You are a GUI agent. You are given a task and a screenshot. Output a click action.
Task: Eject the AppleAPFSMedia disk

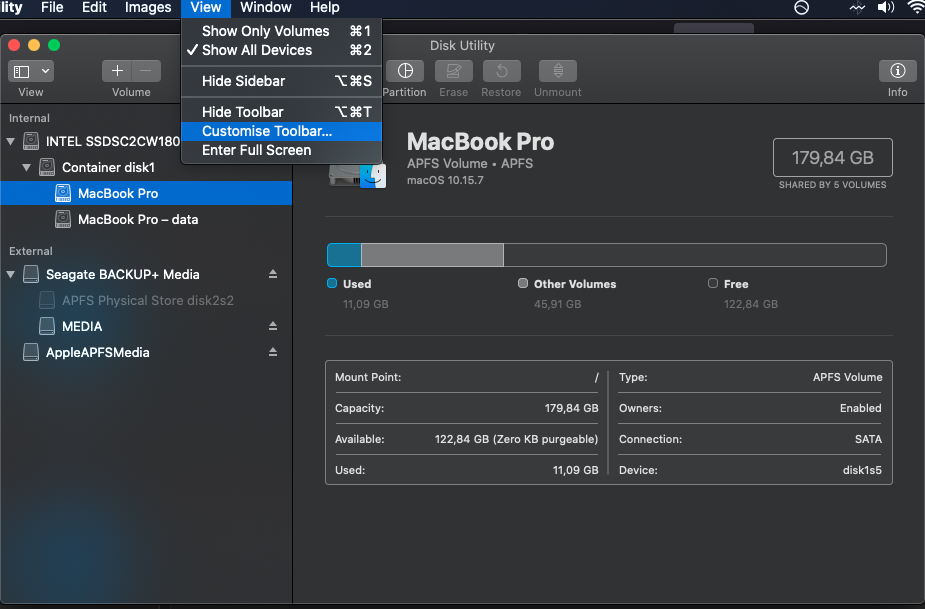(x=273, y=352)
